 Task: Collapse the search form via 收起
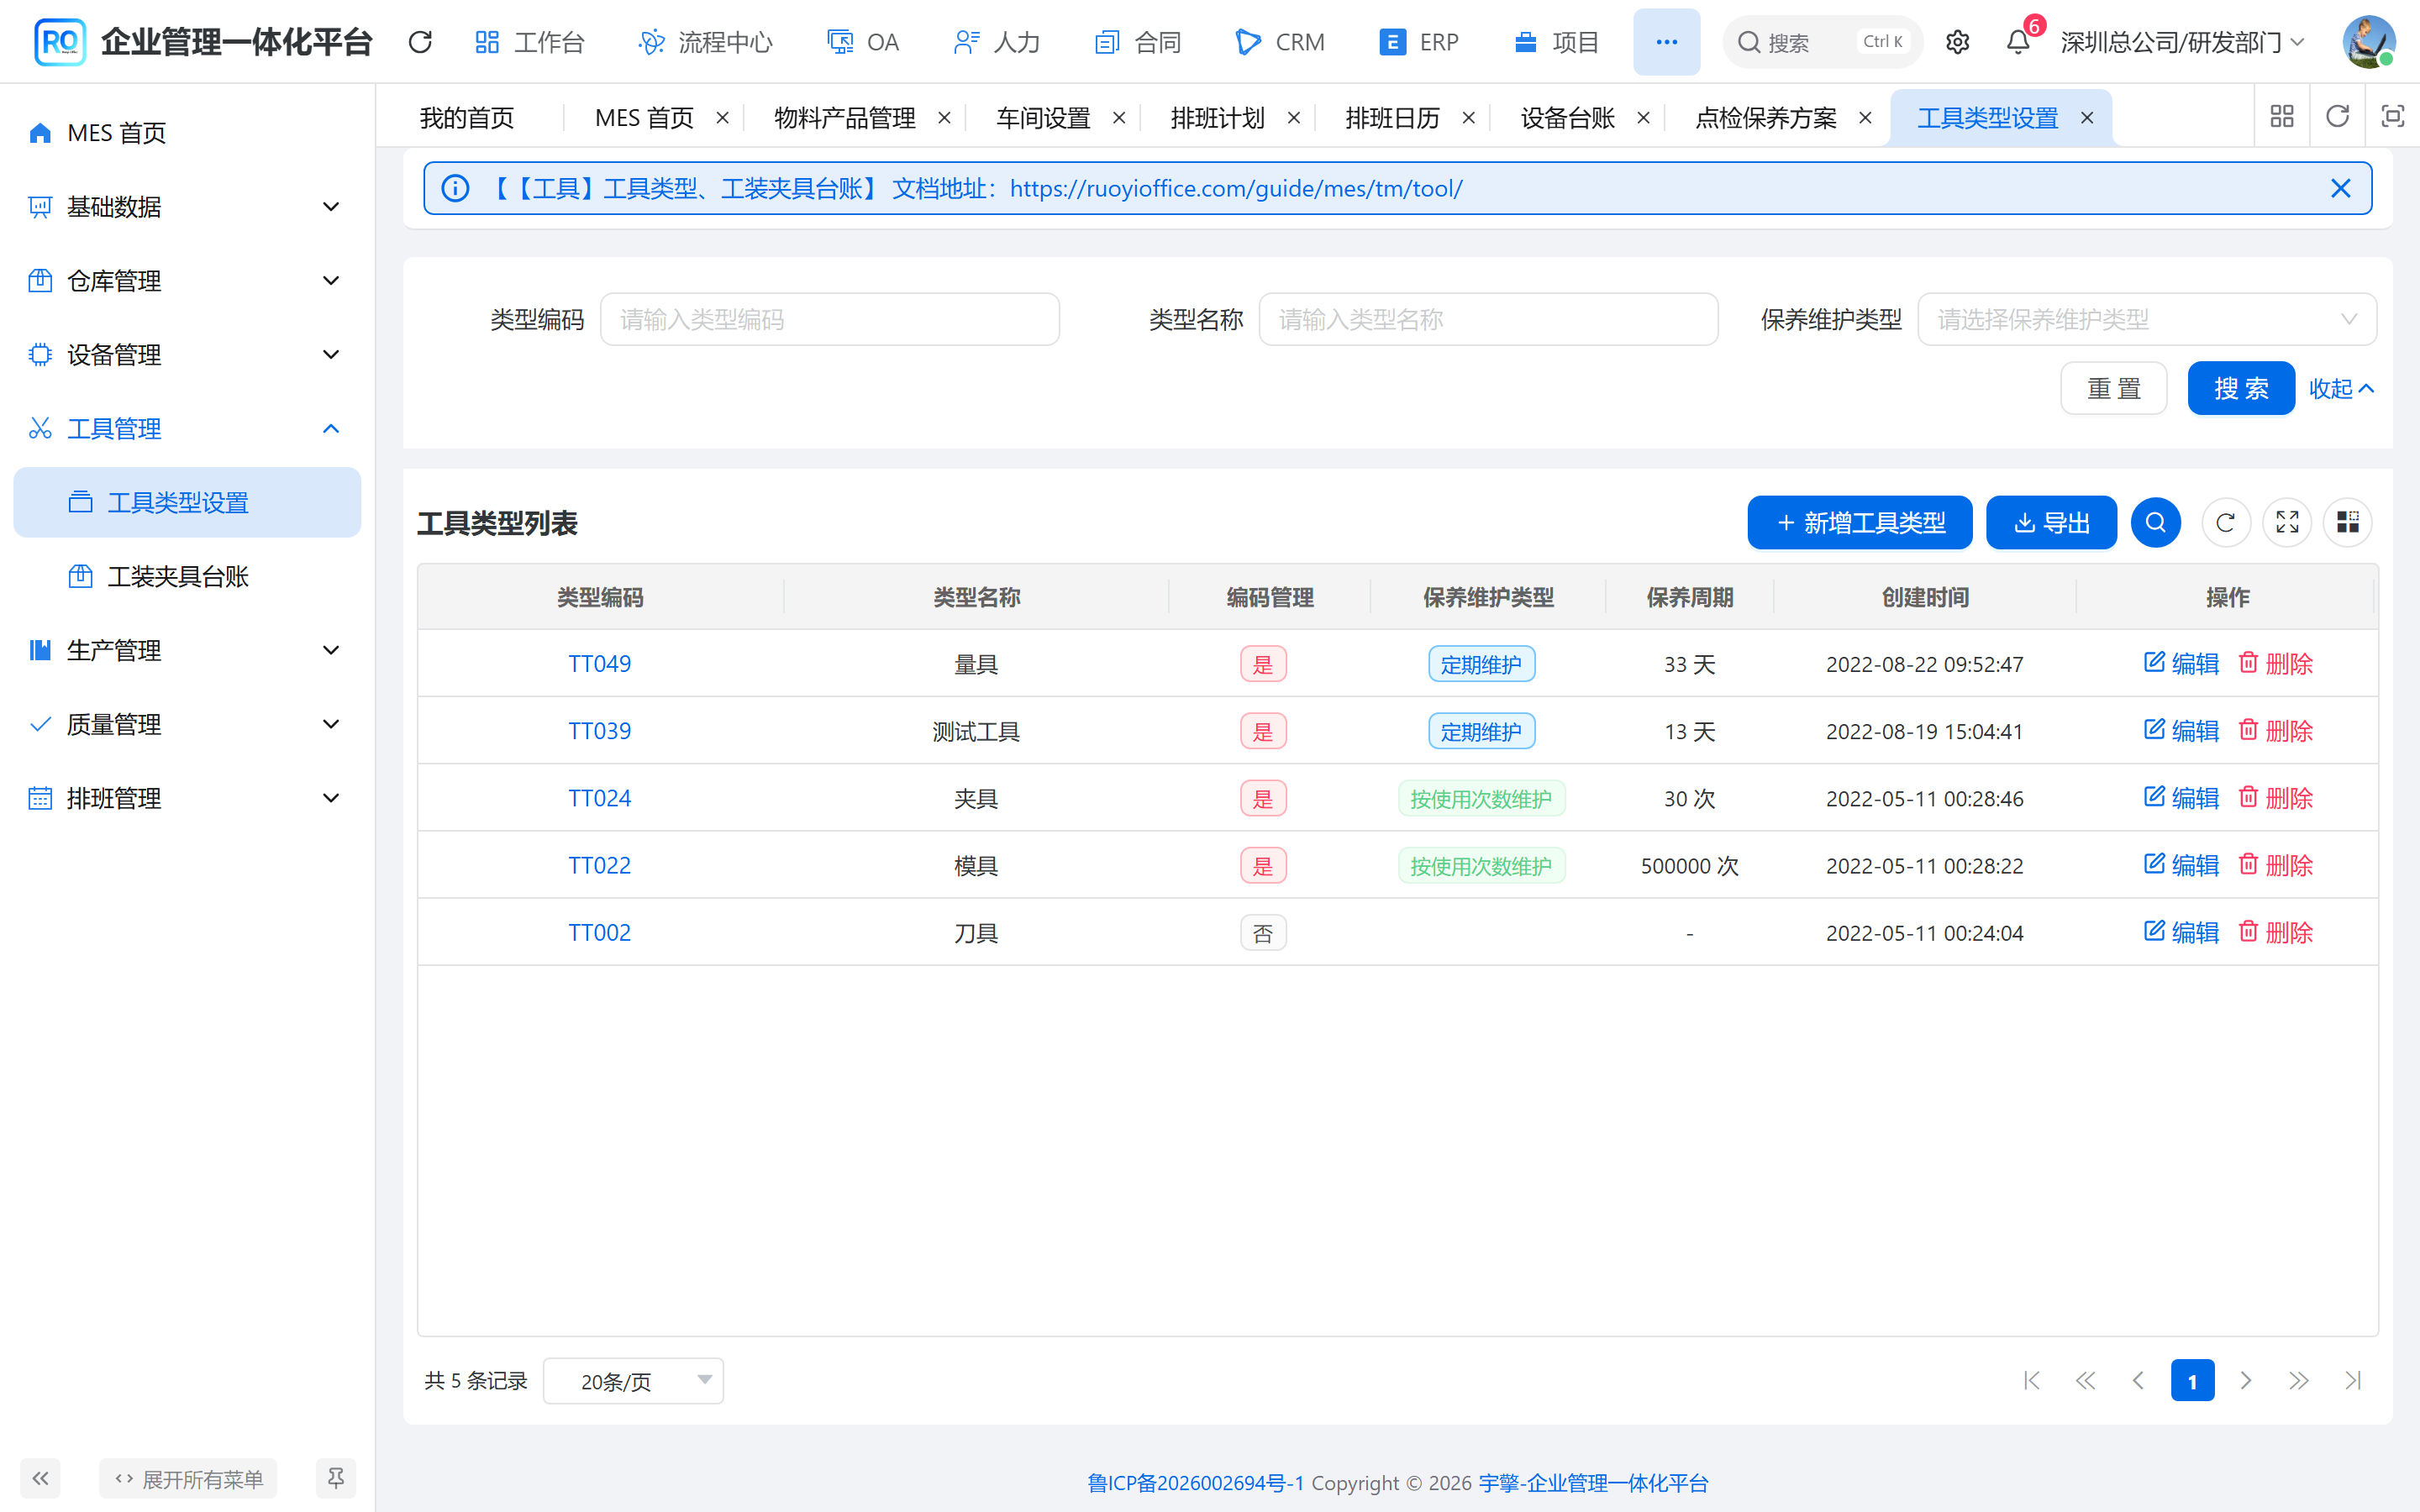tap(2341, 388)
